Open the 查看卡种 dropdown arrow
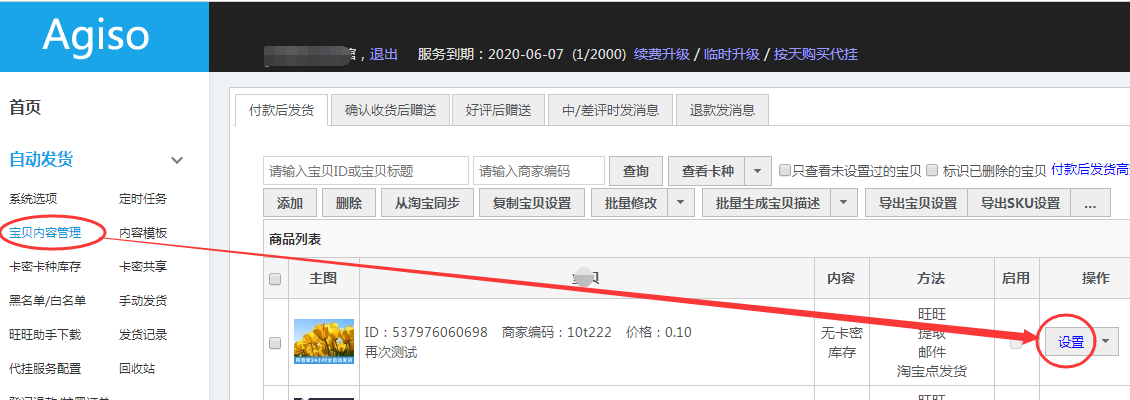1130x400 pixels. 757,171
